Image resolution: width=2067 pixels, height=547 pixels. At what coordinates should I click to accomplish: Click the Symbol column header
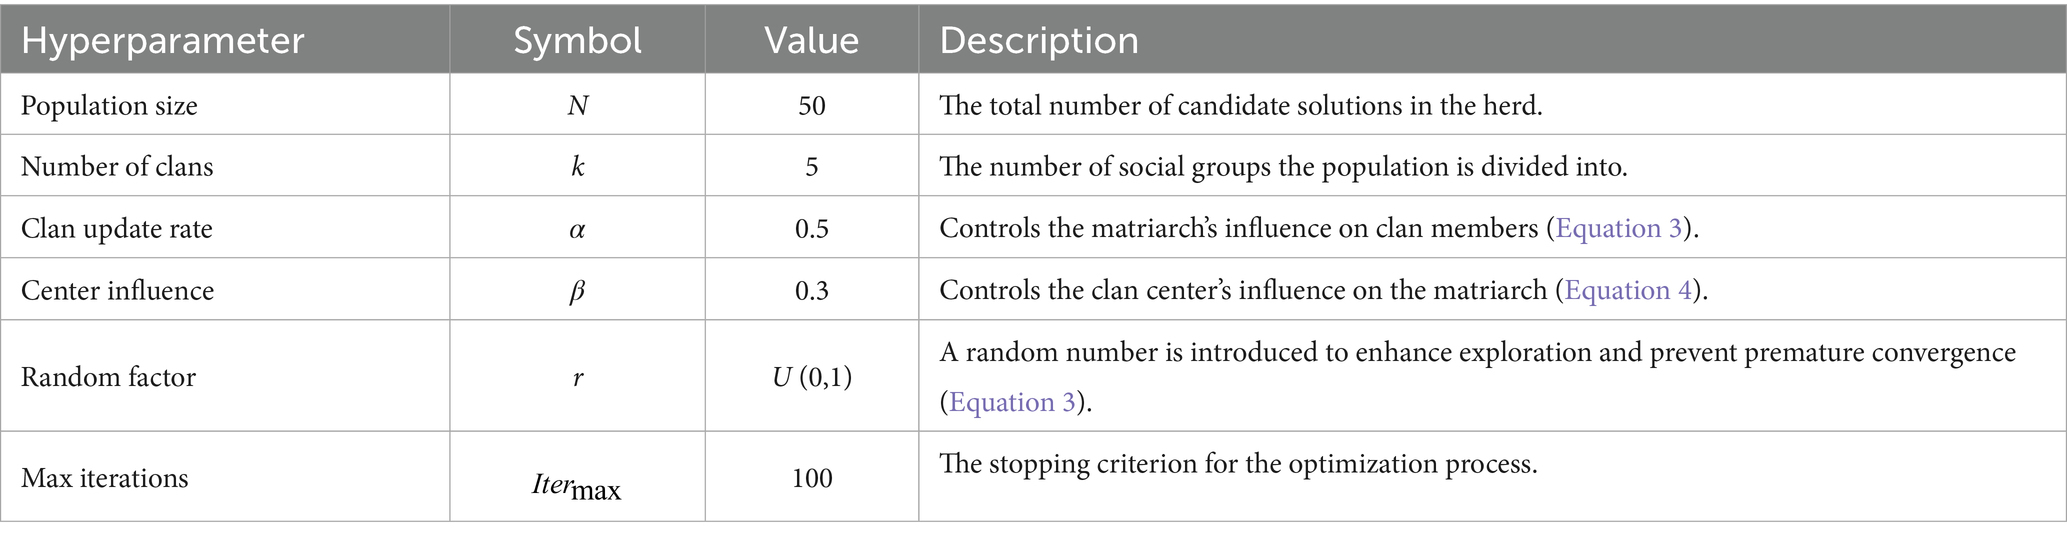click(x=577, y=40)
